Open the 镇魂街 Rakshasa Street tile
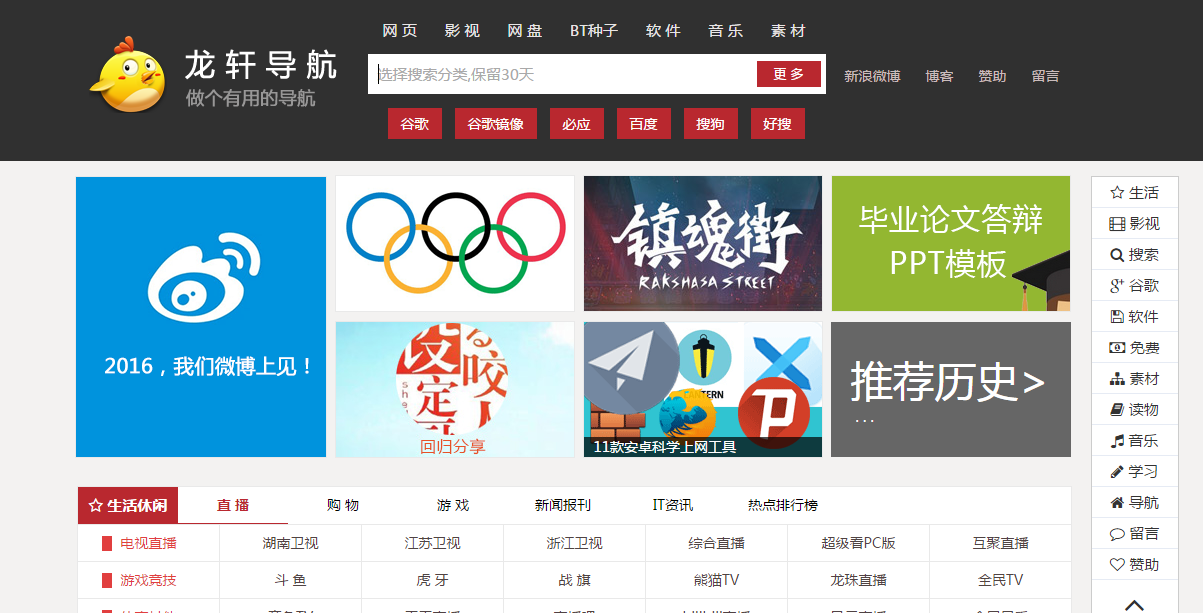Viewport: 1203px width, 613px height. coord(703,244)
